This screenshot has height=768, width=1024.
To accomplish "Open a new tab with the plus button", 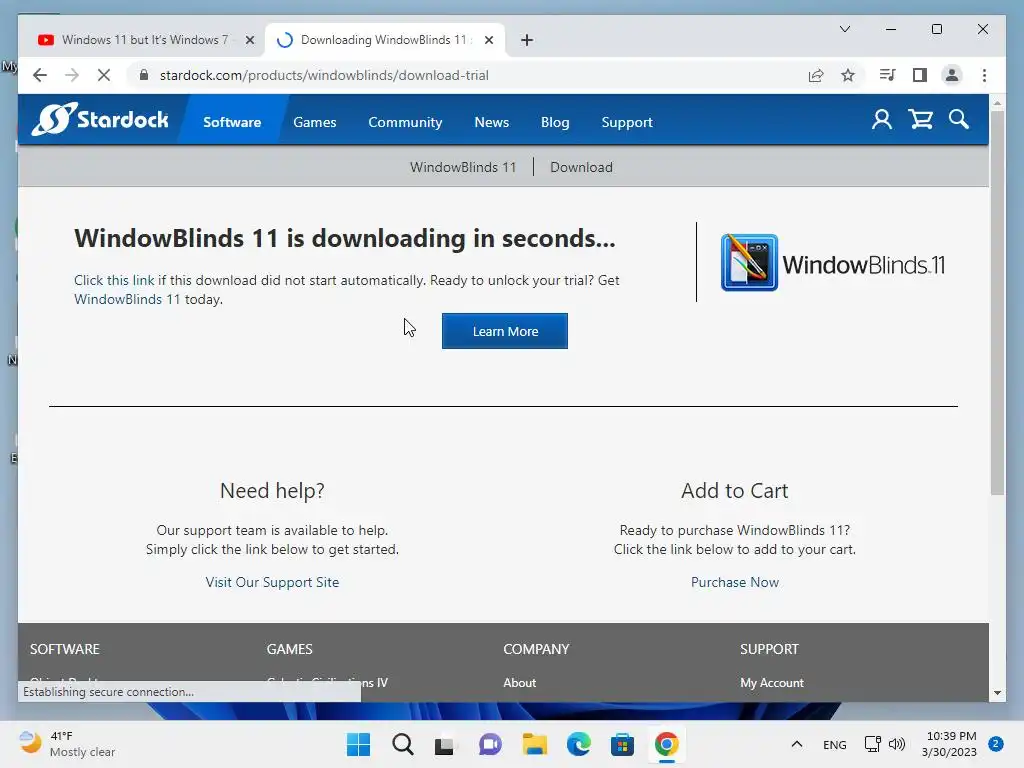I will 527,40.
